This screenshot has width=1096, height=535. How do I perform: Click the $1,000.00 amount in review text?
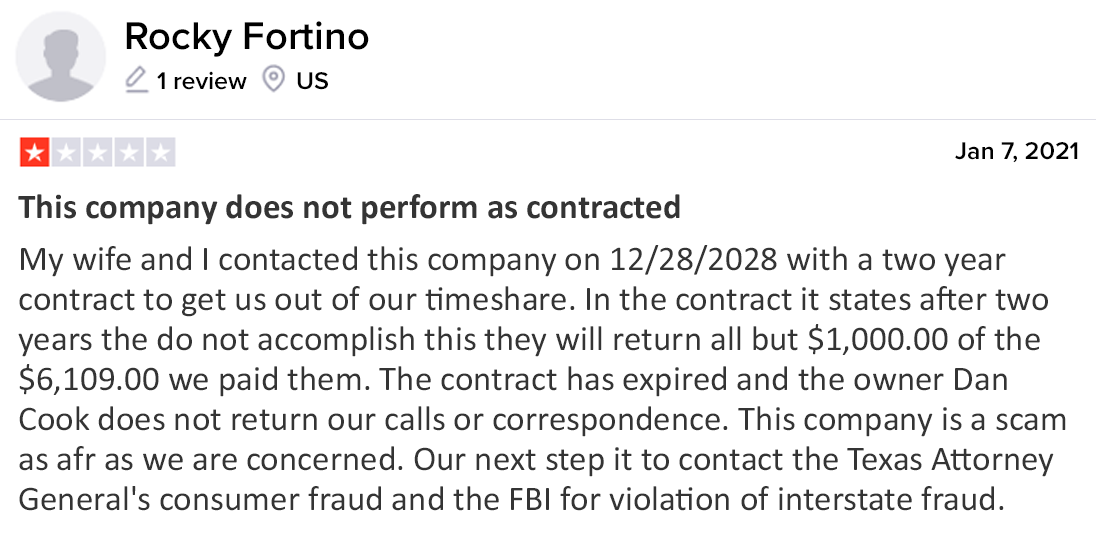pyautogui.click(x=878, y=340)
